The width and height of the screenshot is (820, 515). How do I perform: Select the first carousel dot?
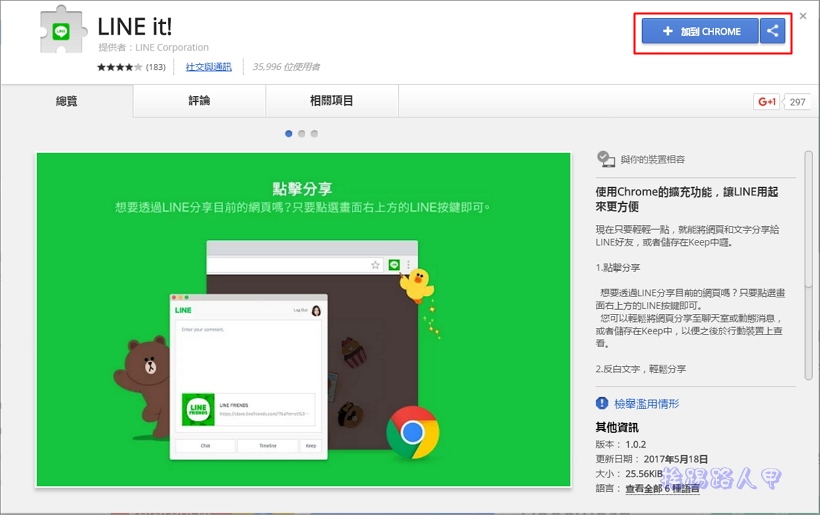click(289, 134)
